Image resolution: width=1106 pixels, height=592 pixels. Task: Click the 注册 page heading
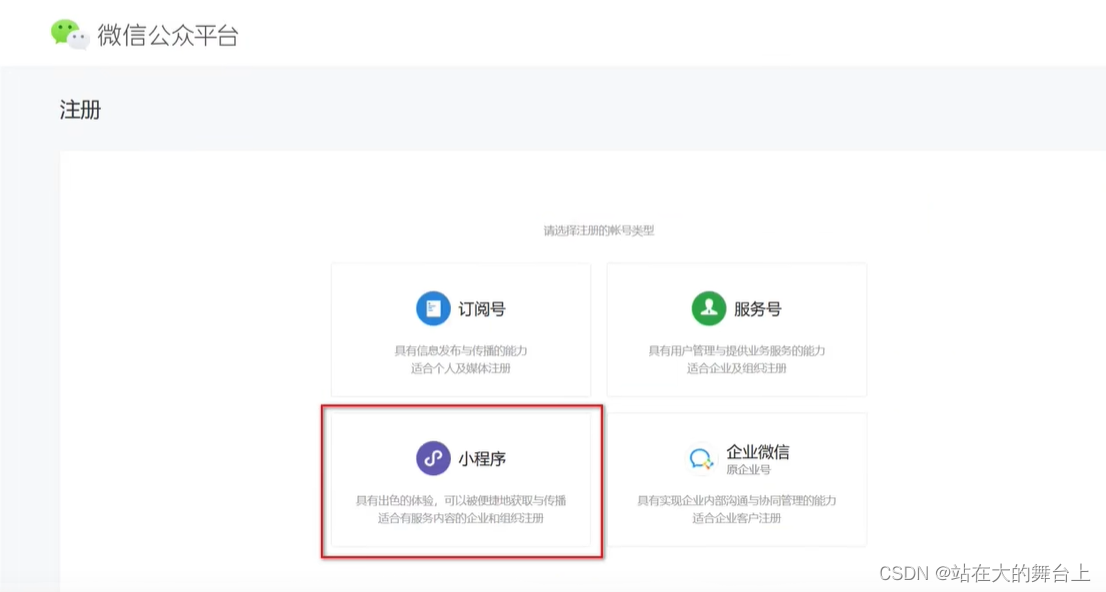pyautogui.click(x=80, y=110)
